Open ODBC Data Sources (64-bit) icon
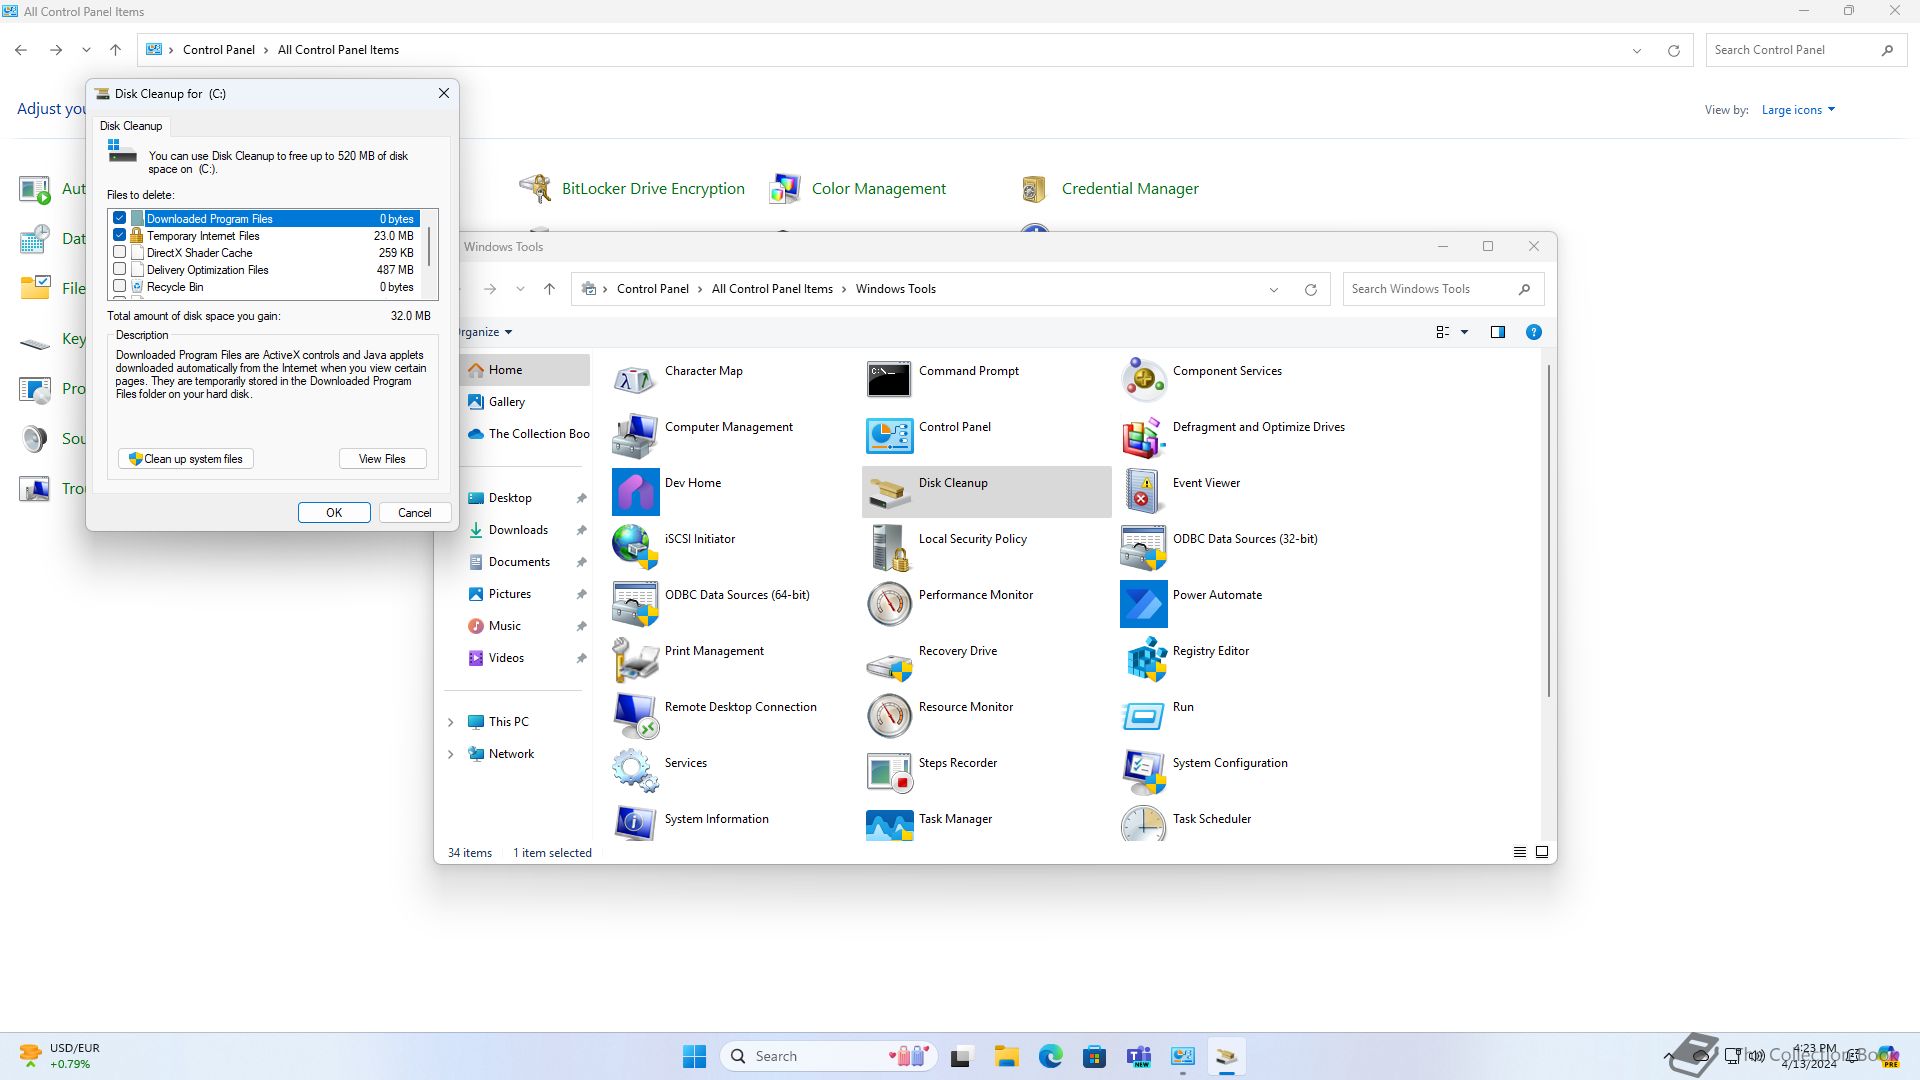 635,603
